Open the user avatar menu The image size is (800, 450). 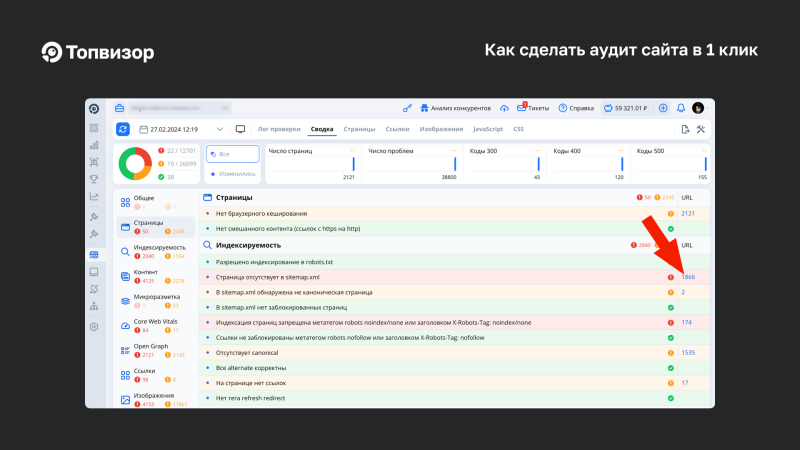pyautogui.click(x=698, y=108)
